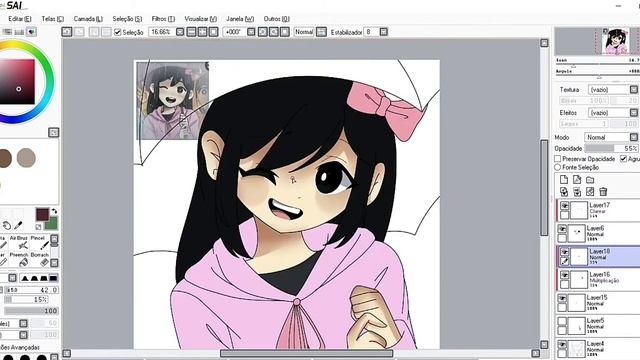
Task: Open swatch options below color wheel
Action: pos(53,132)
